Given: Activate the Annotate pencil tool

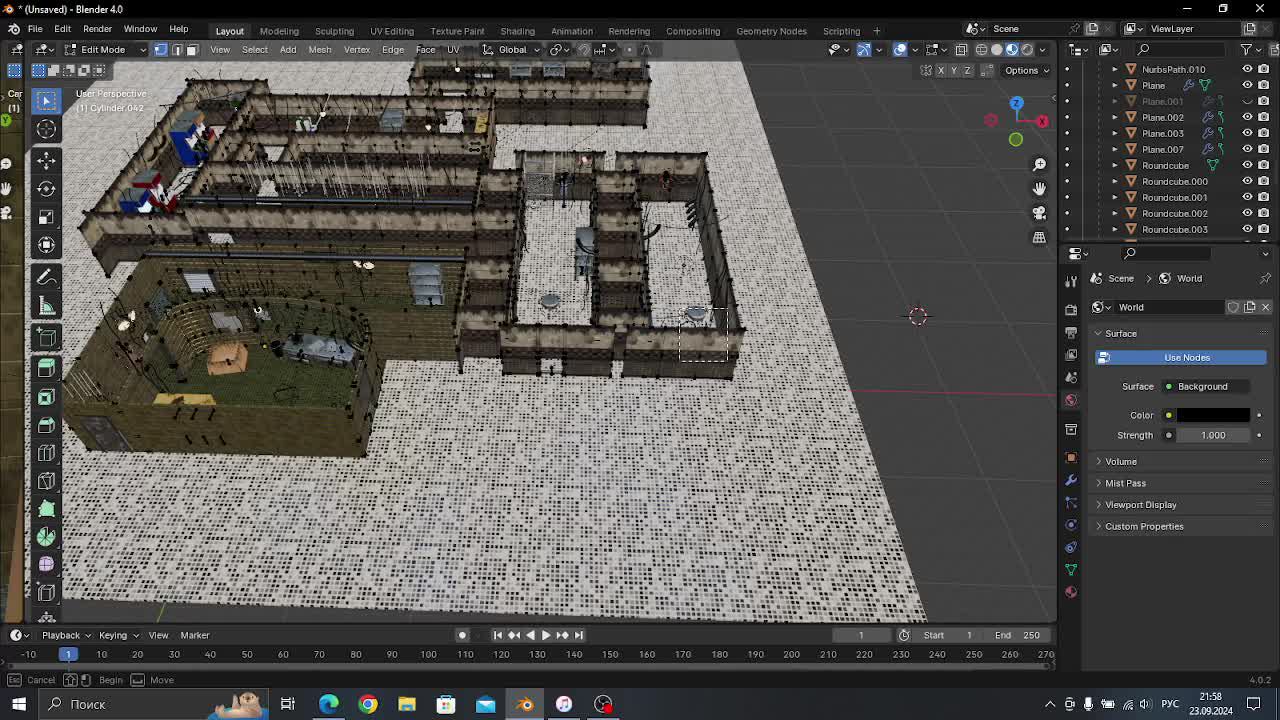Looking at the screenshot, I should coord(46,278).
